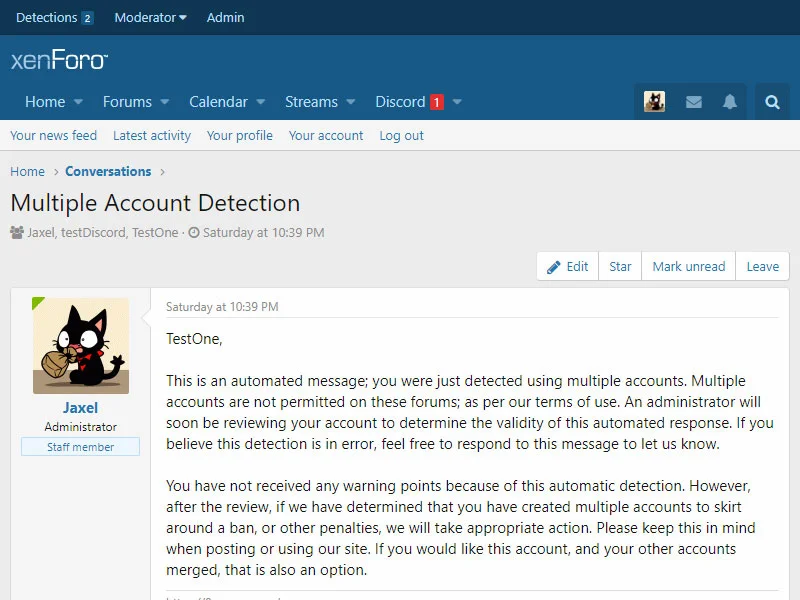This screenshot has height=600, width=800.
Task: Expand the Forums menu arrow
Action: (x=165, y=102)
